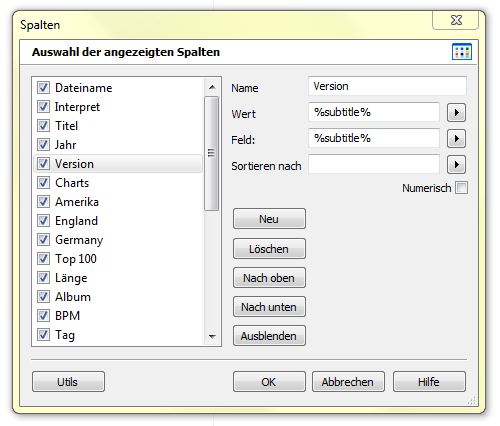Open the Utils button menu
This screenshot has width=500, height=426.
point(68,382)
